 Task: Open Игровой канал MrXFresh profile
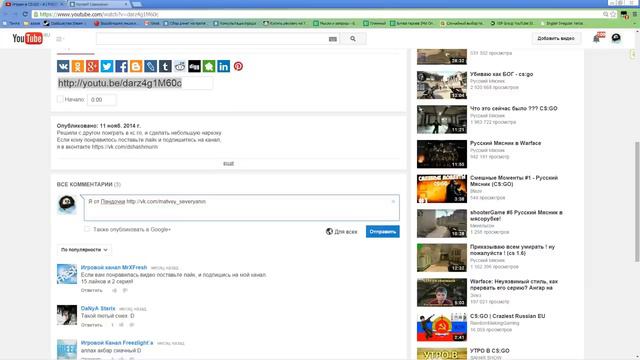click(x=114, y=267)
